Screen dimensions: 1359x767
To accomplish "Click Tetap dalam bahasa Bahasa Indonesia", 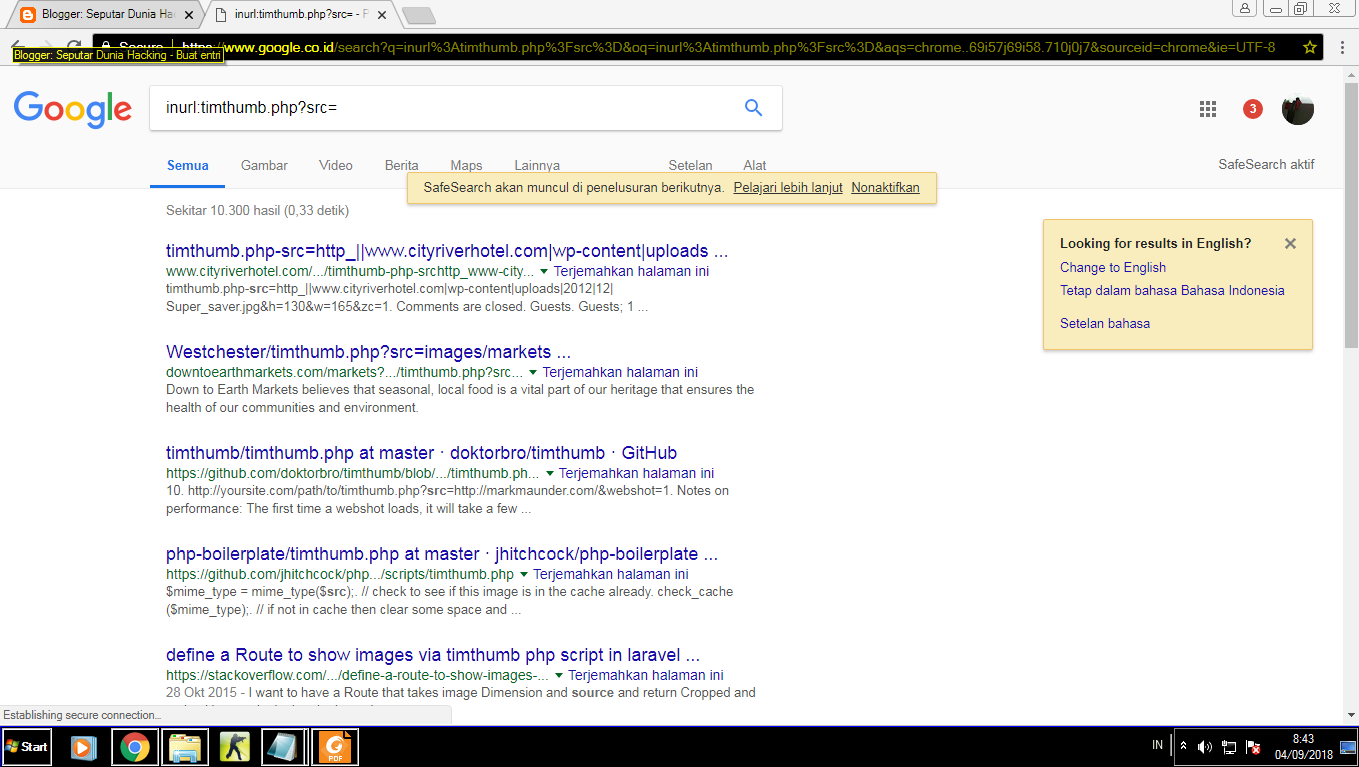I will [x=1172, y=291].
